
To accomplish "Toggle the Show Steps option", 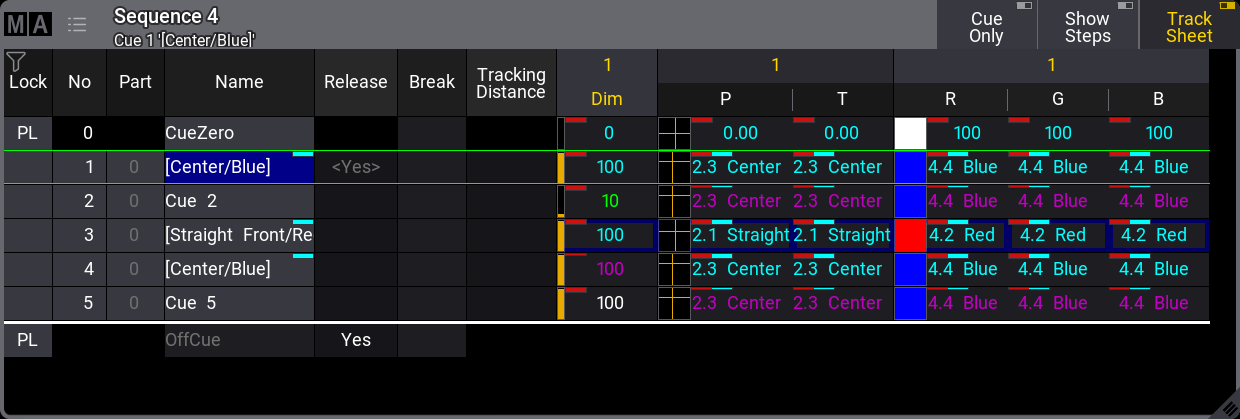I will coord(1087,26).
